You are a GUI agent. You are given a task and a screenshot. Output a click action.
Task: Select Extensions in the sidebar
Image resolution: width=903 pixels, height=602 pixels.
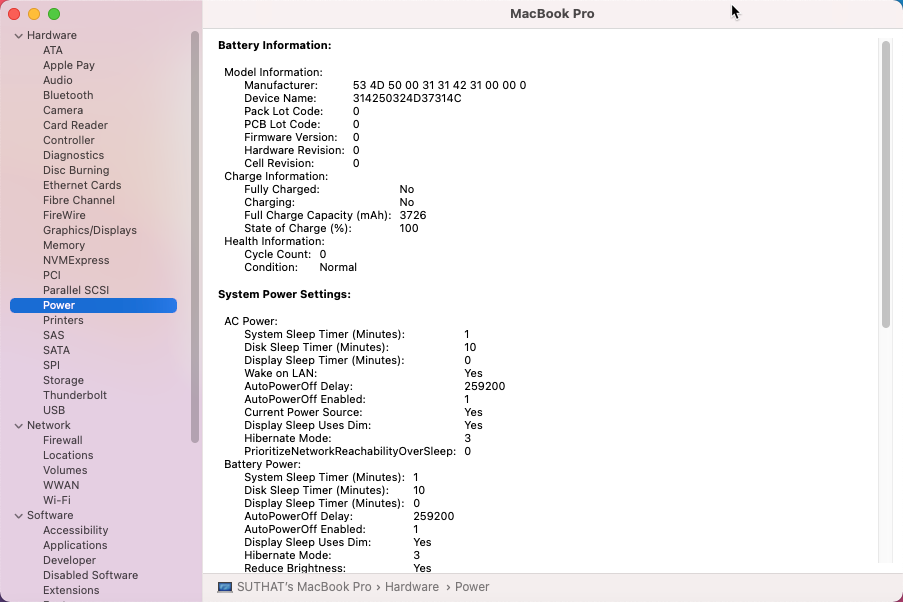(71, 589)
